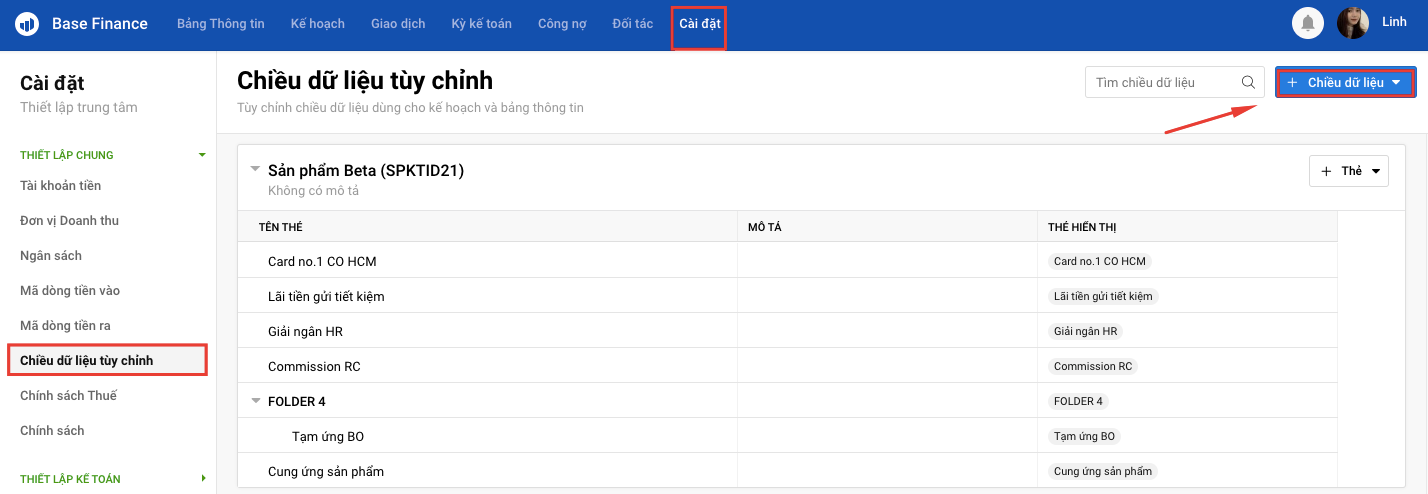This screenshot has width=1428, height=494.
Task: Open dropdown arrow on Chiều dữ liệu button
Action: pos(1396,82)
